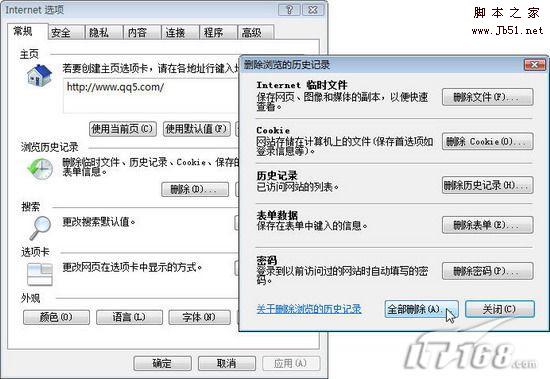Go to the 高级 tab
The image size is (550, 379).
256,33
